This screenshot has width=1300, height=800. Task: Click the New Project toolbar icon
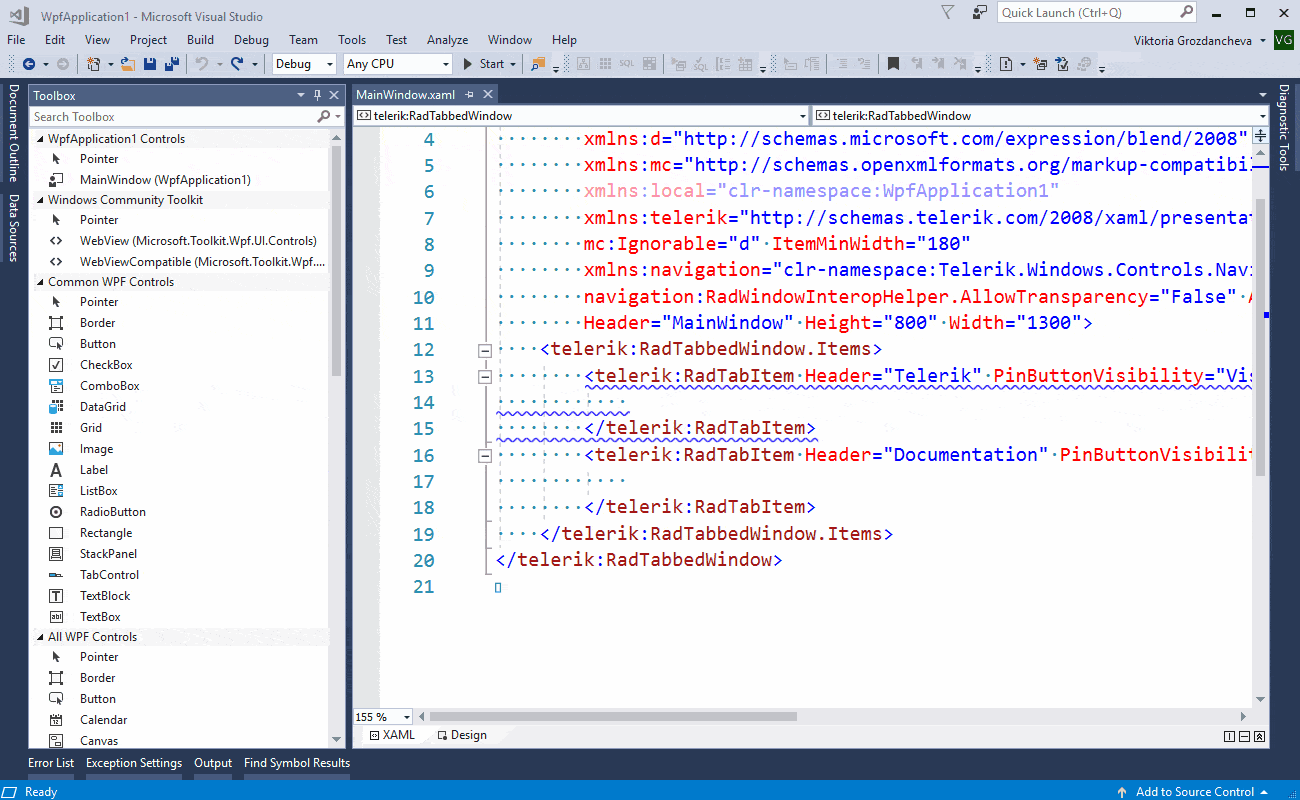[x=93, y=64]
